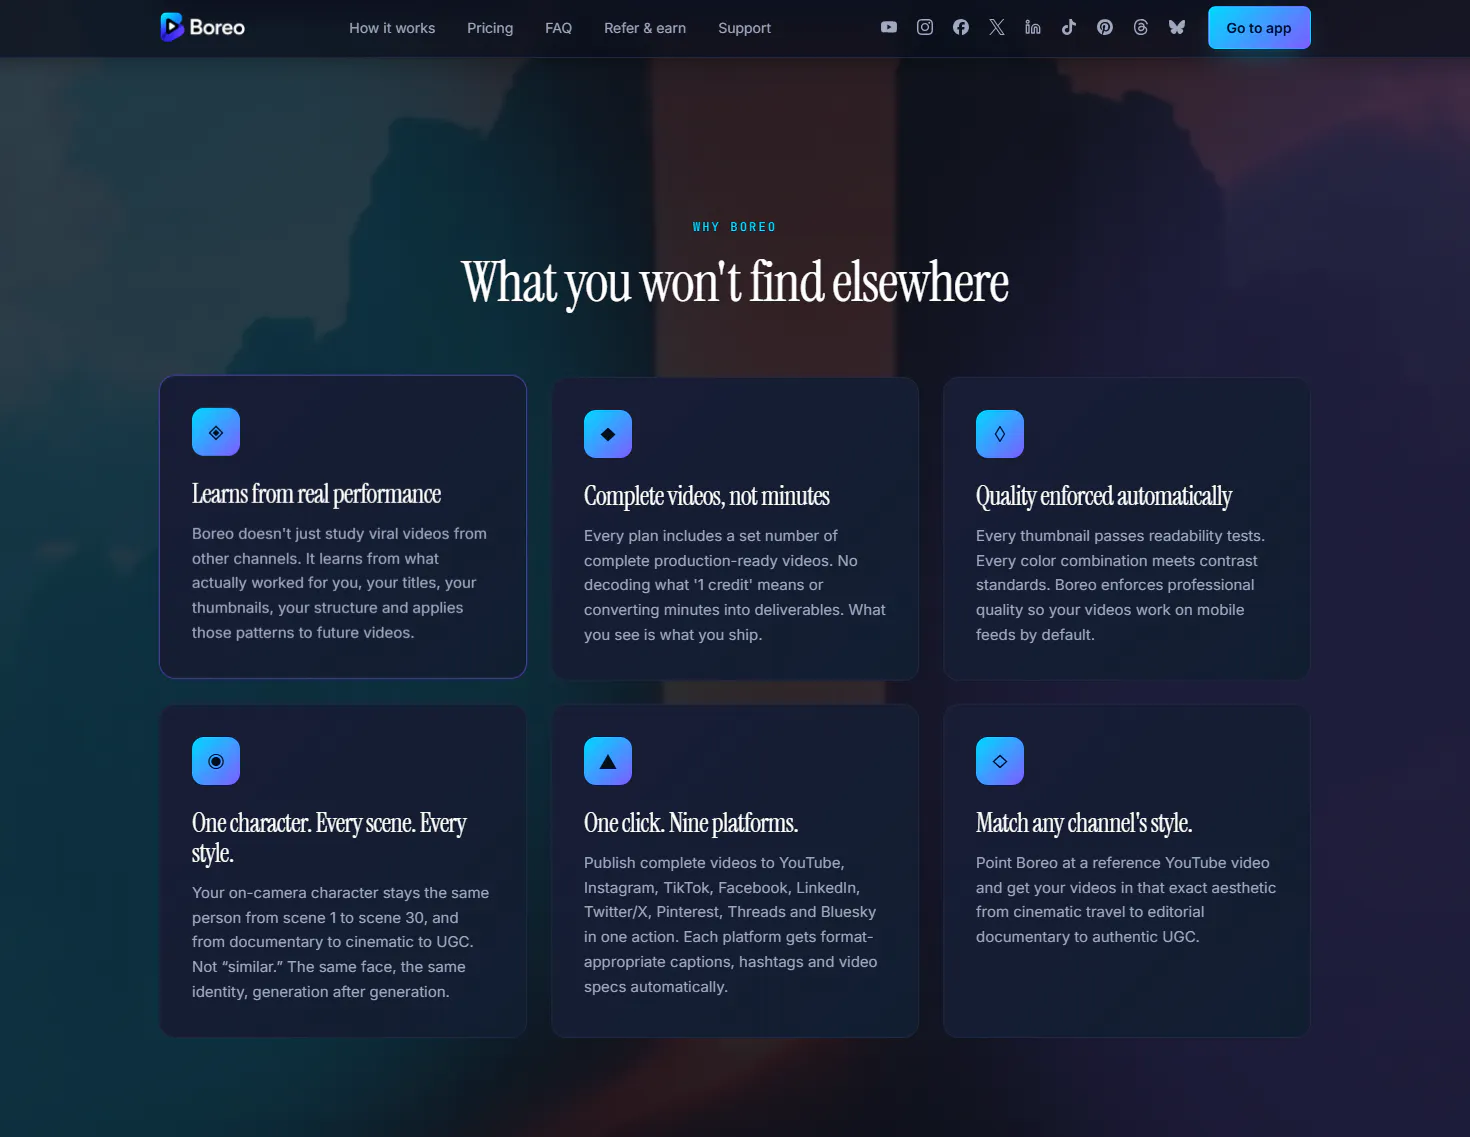
Task: Click the diamond icon above 'Complete videos, not minutes'
Action: [608, 434]
